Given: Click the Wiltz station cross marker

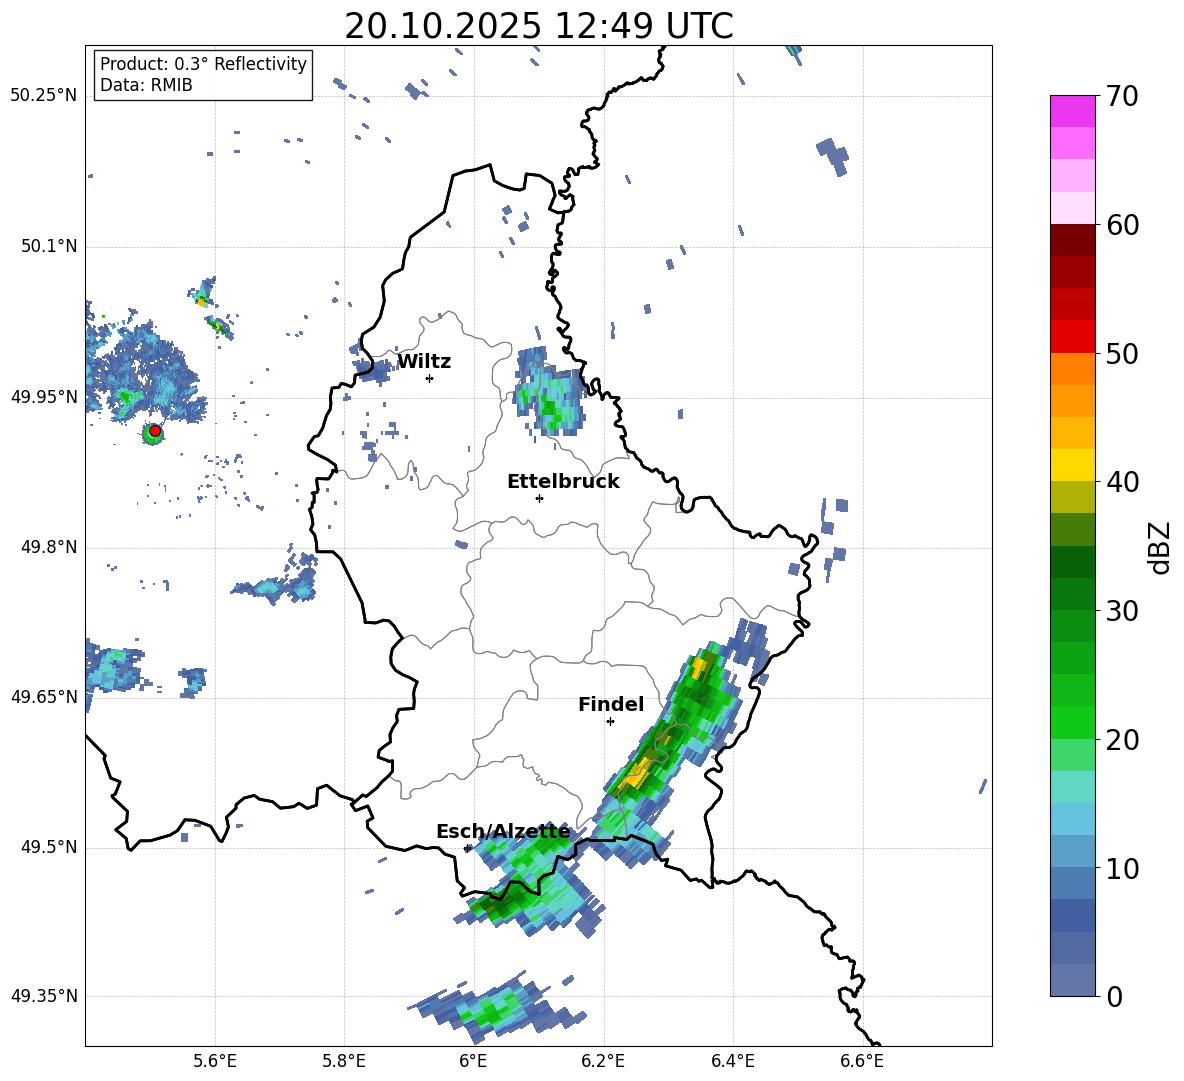Looking at the screenshot, I should click(x=430, y=378).
